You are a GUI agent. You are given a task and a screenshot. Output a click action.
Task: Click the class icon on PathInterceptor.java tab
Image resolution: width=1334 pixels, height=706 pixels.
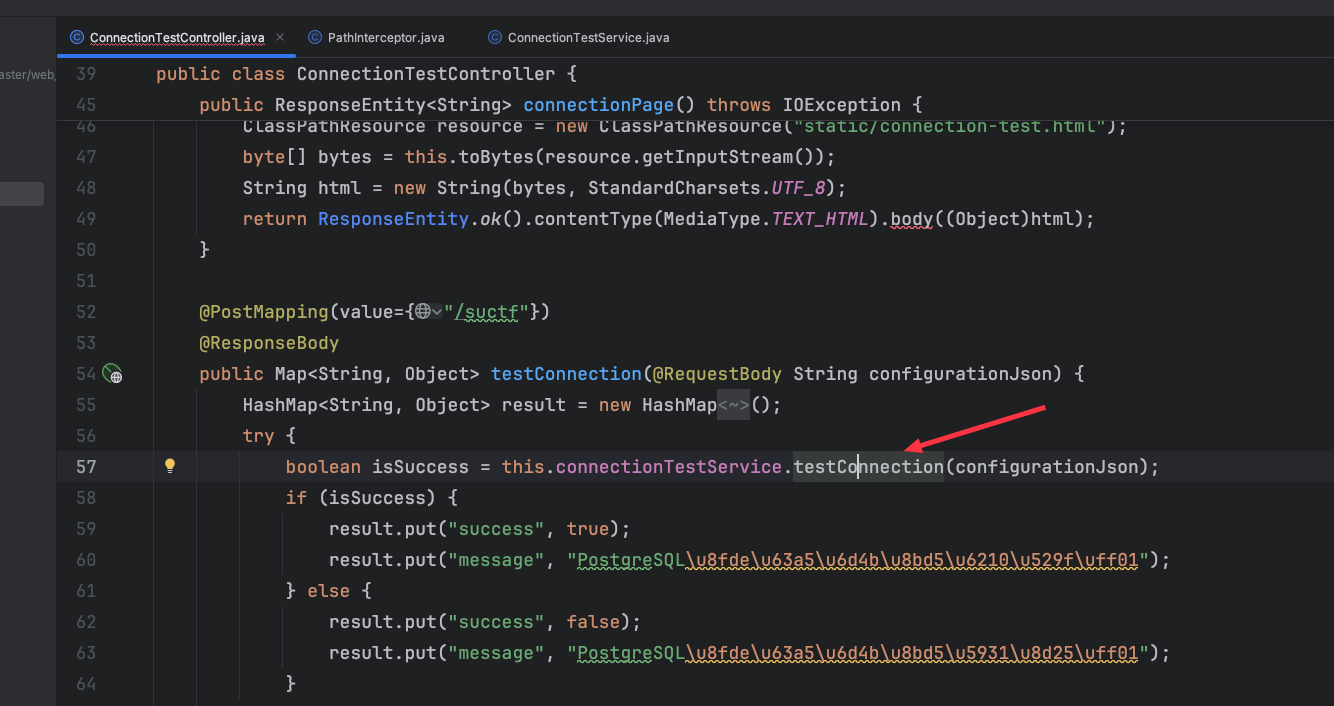[x=315, y=38]
